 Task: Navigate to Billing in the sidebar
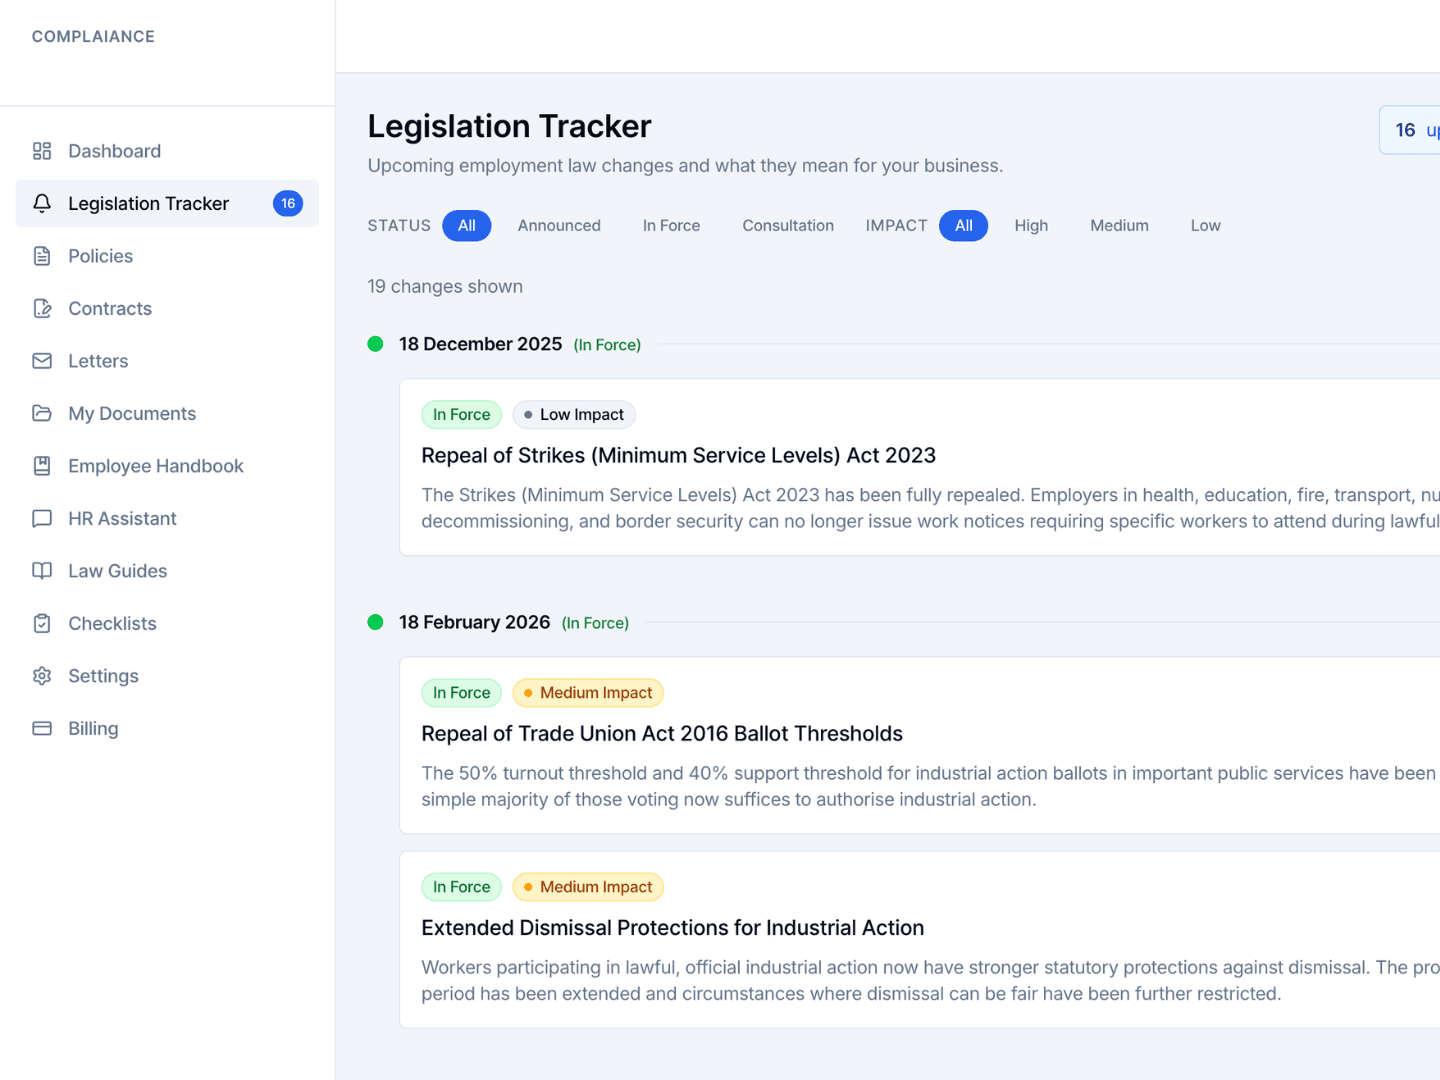point(93,728)
